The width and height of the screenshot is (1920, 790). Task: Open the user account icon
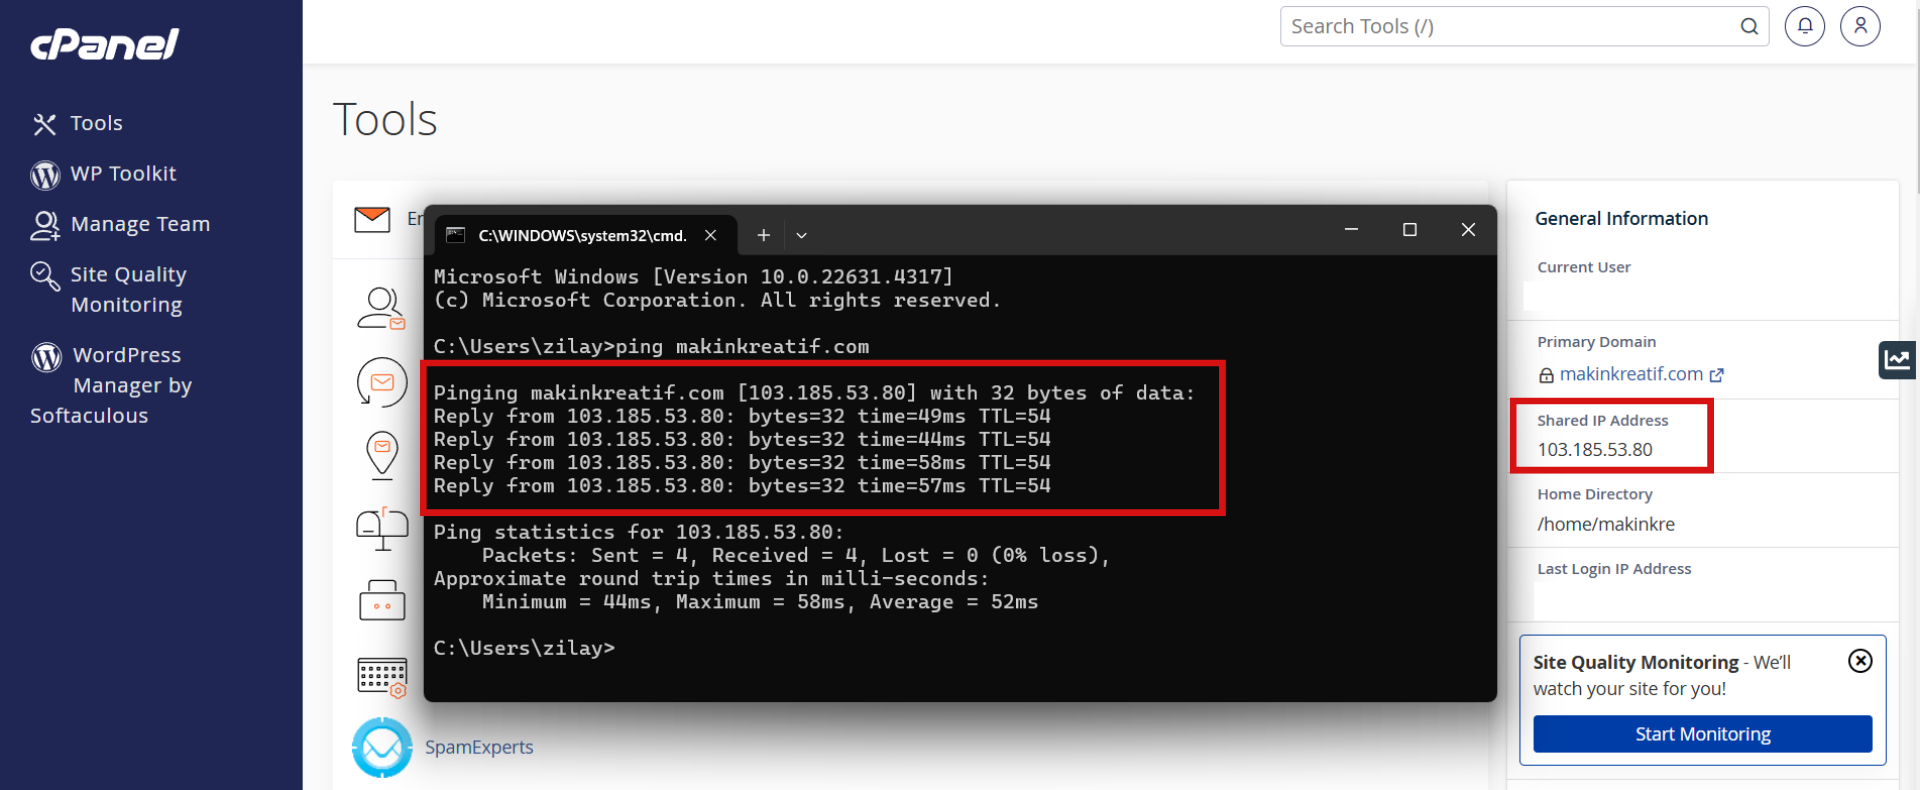coord(1860,26)
